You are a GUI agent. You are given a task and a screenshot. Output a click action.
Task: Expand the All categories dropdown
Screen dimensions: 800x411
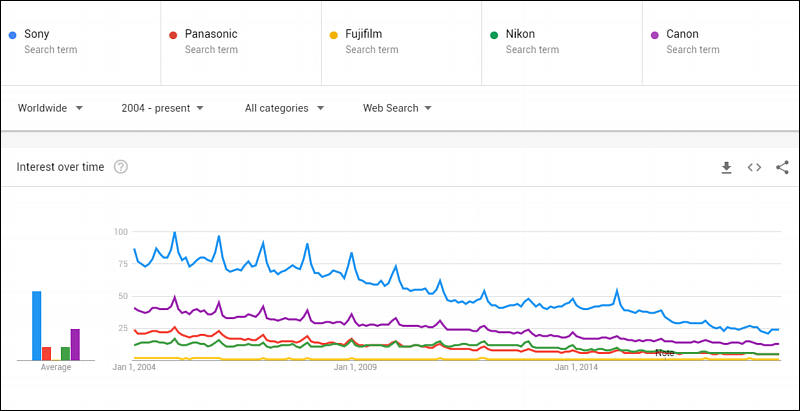[284, 108]
